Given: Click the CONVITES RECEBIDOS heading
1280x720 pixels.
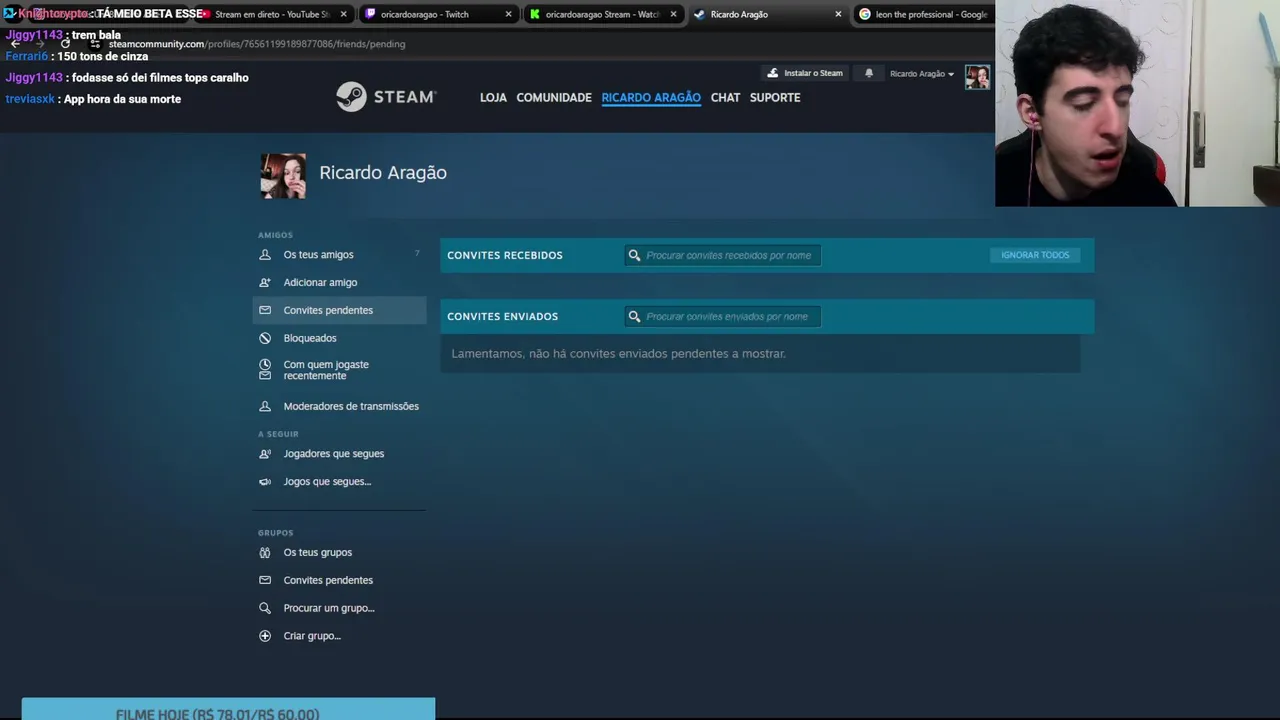Looking at the screenshot, I should click(505, 256).
